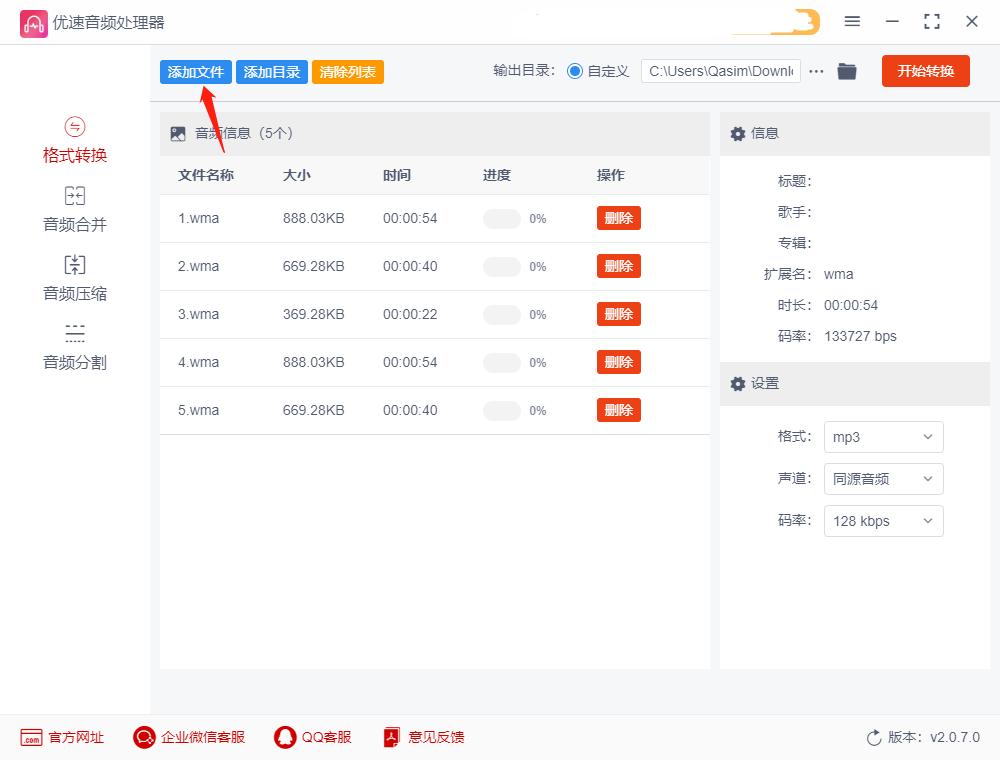Delete 3.wma using its 删除 button

tap(618, 313)
